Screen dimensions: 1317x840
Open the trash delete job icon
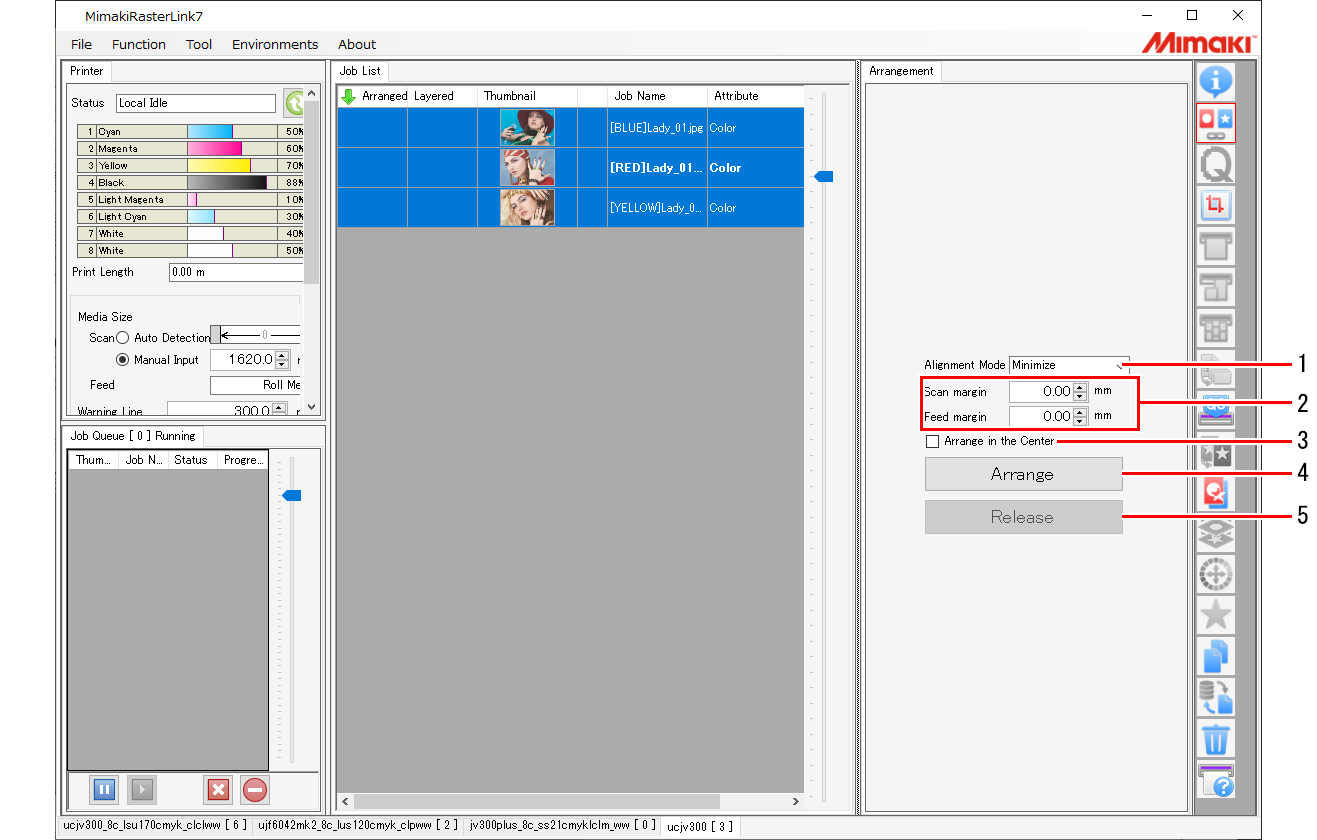coord(1216,740)
